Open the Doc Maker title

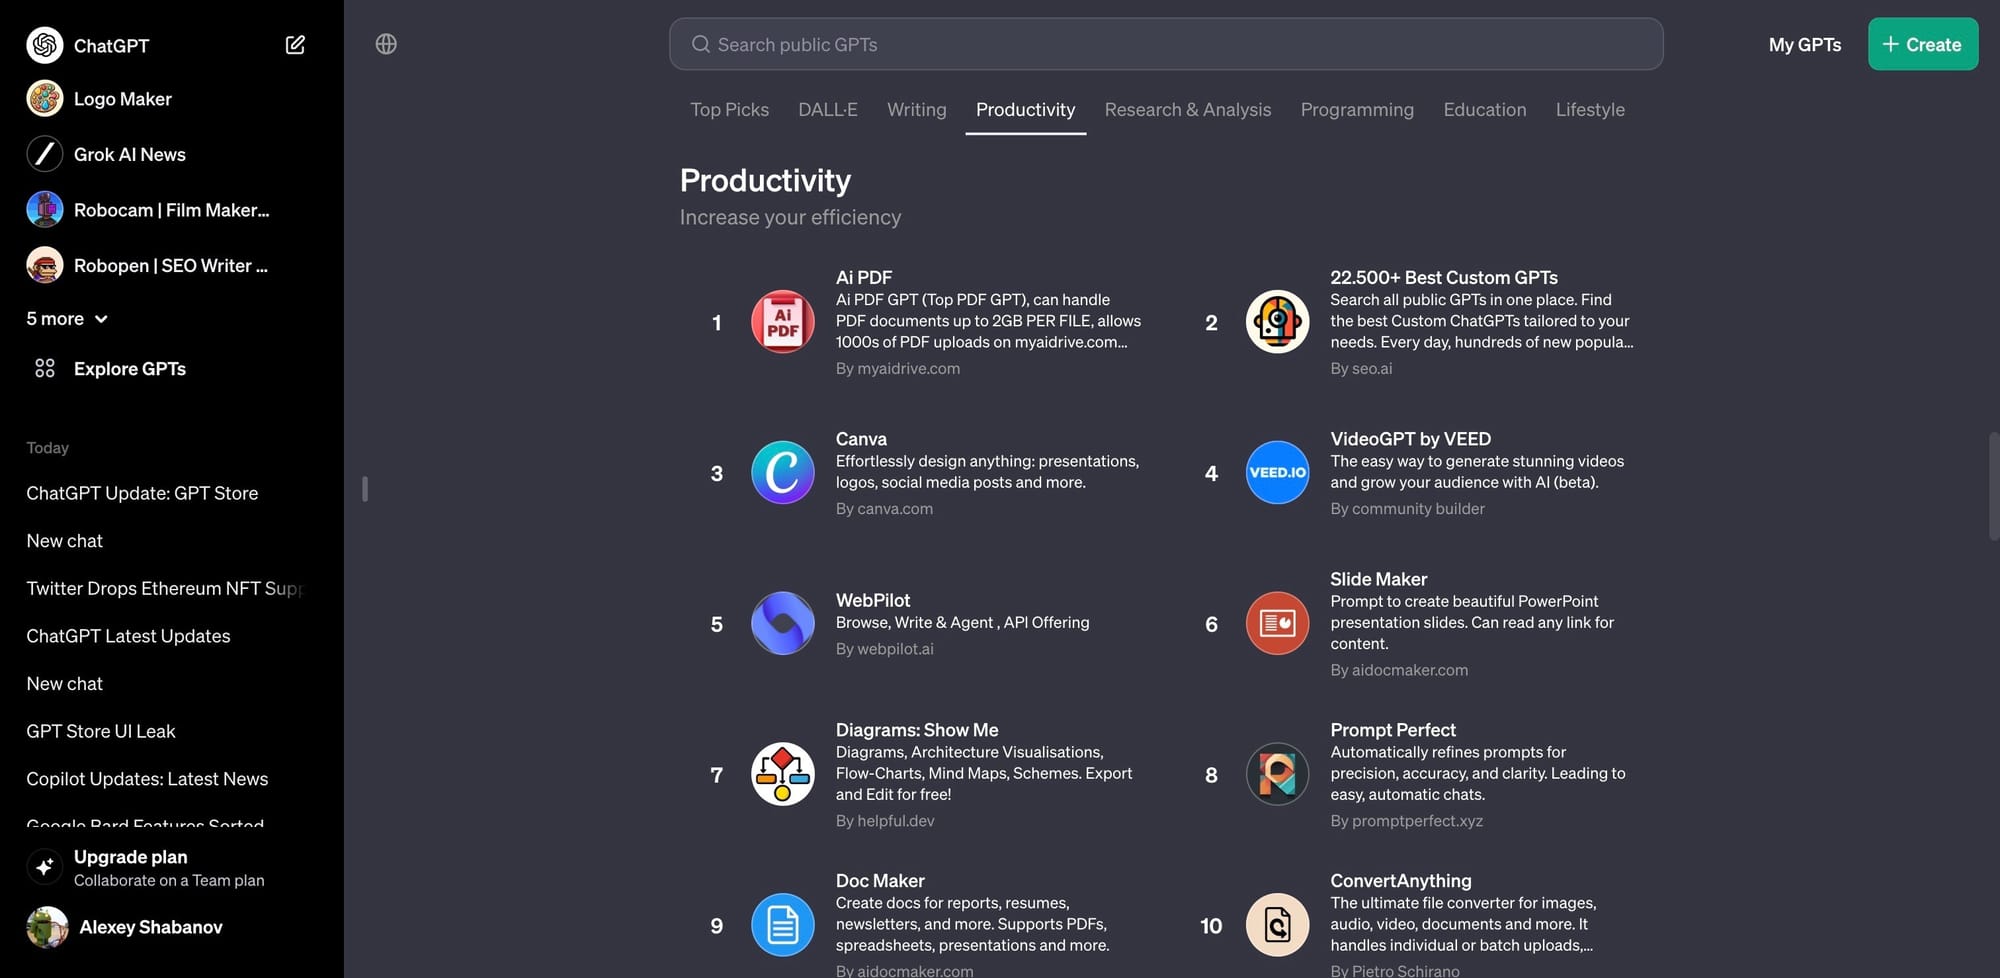pyautogui.click(x=880, y=881)
